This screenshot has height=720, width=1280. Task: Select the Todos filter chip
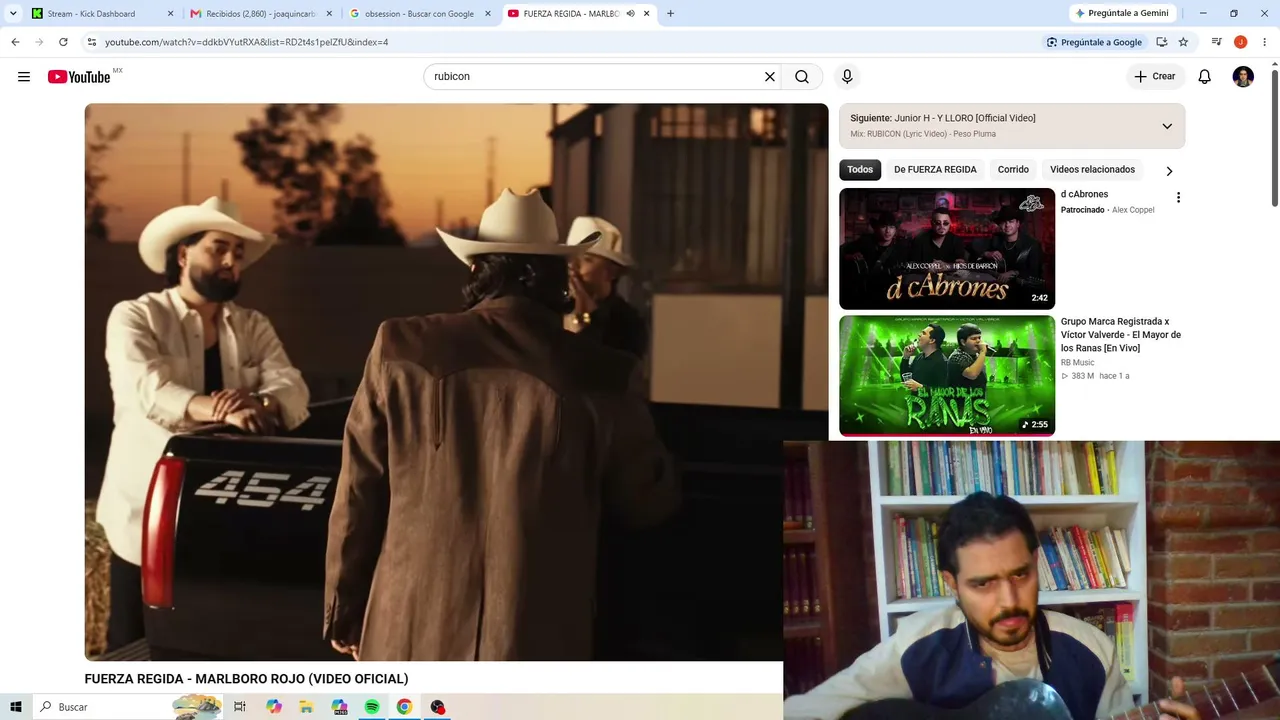click(860, 170)
